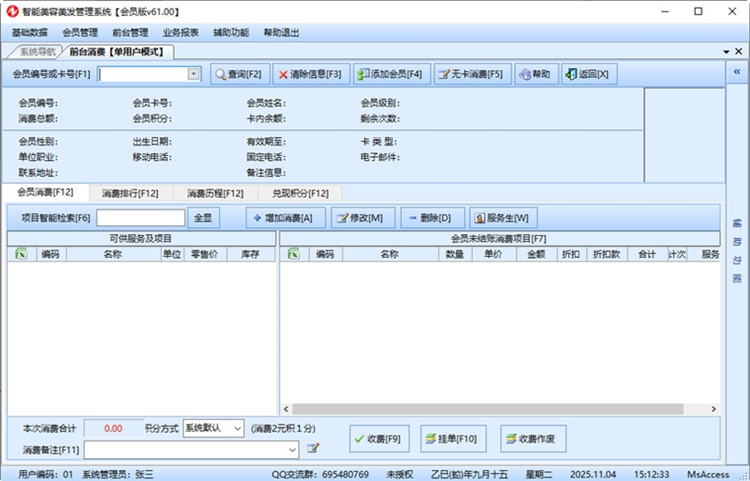The height and width of the screenshot is (481, 750).
Task: Switch to the 系统导航 tab
Action: pyautogui.click(x=37, y=52)
